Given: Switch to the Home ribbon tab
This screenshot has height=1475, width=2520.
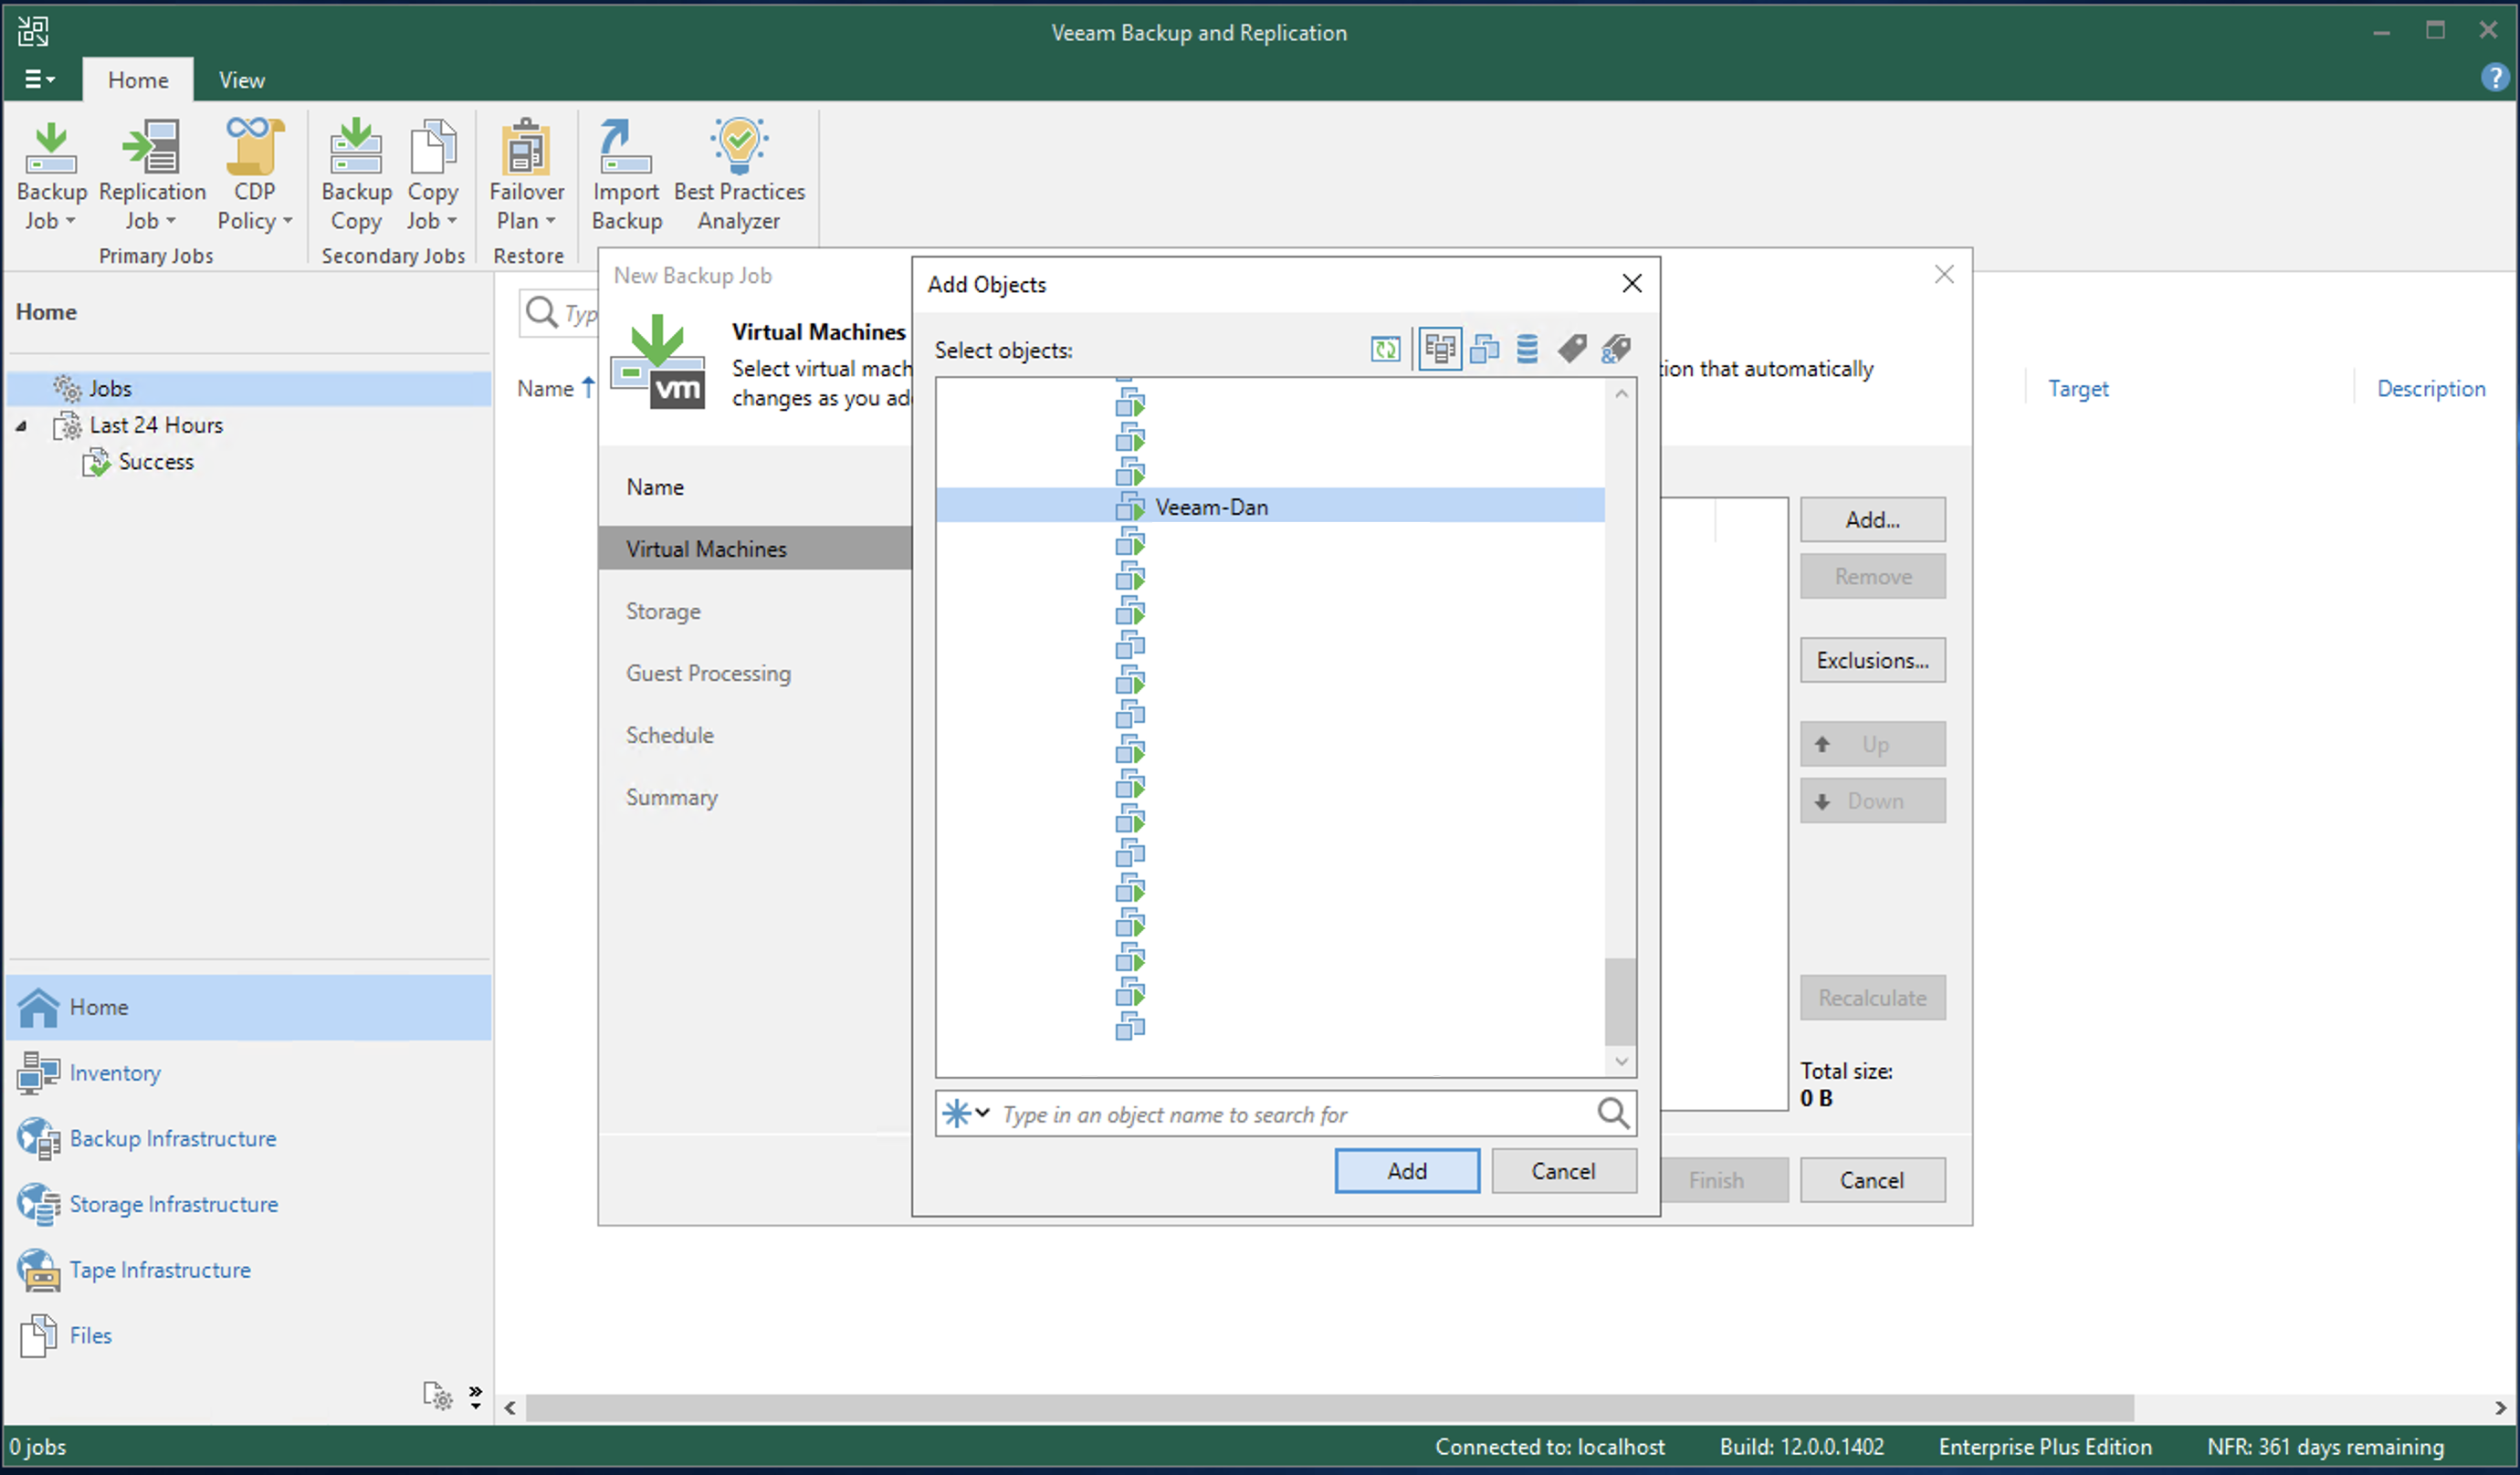Looking at the screenshot, I should click(x=138, y=80).
